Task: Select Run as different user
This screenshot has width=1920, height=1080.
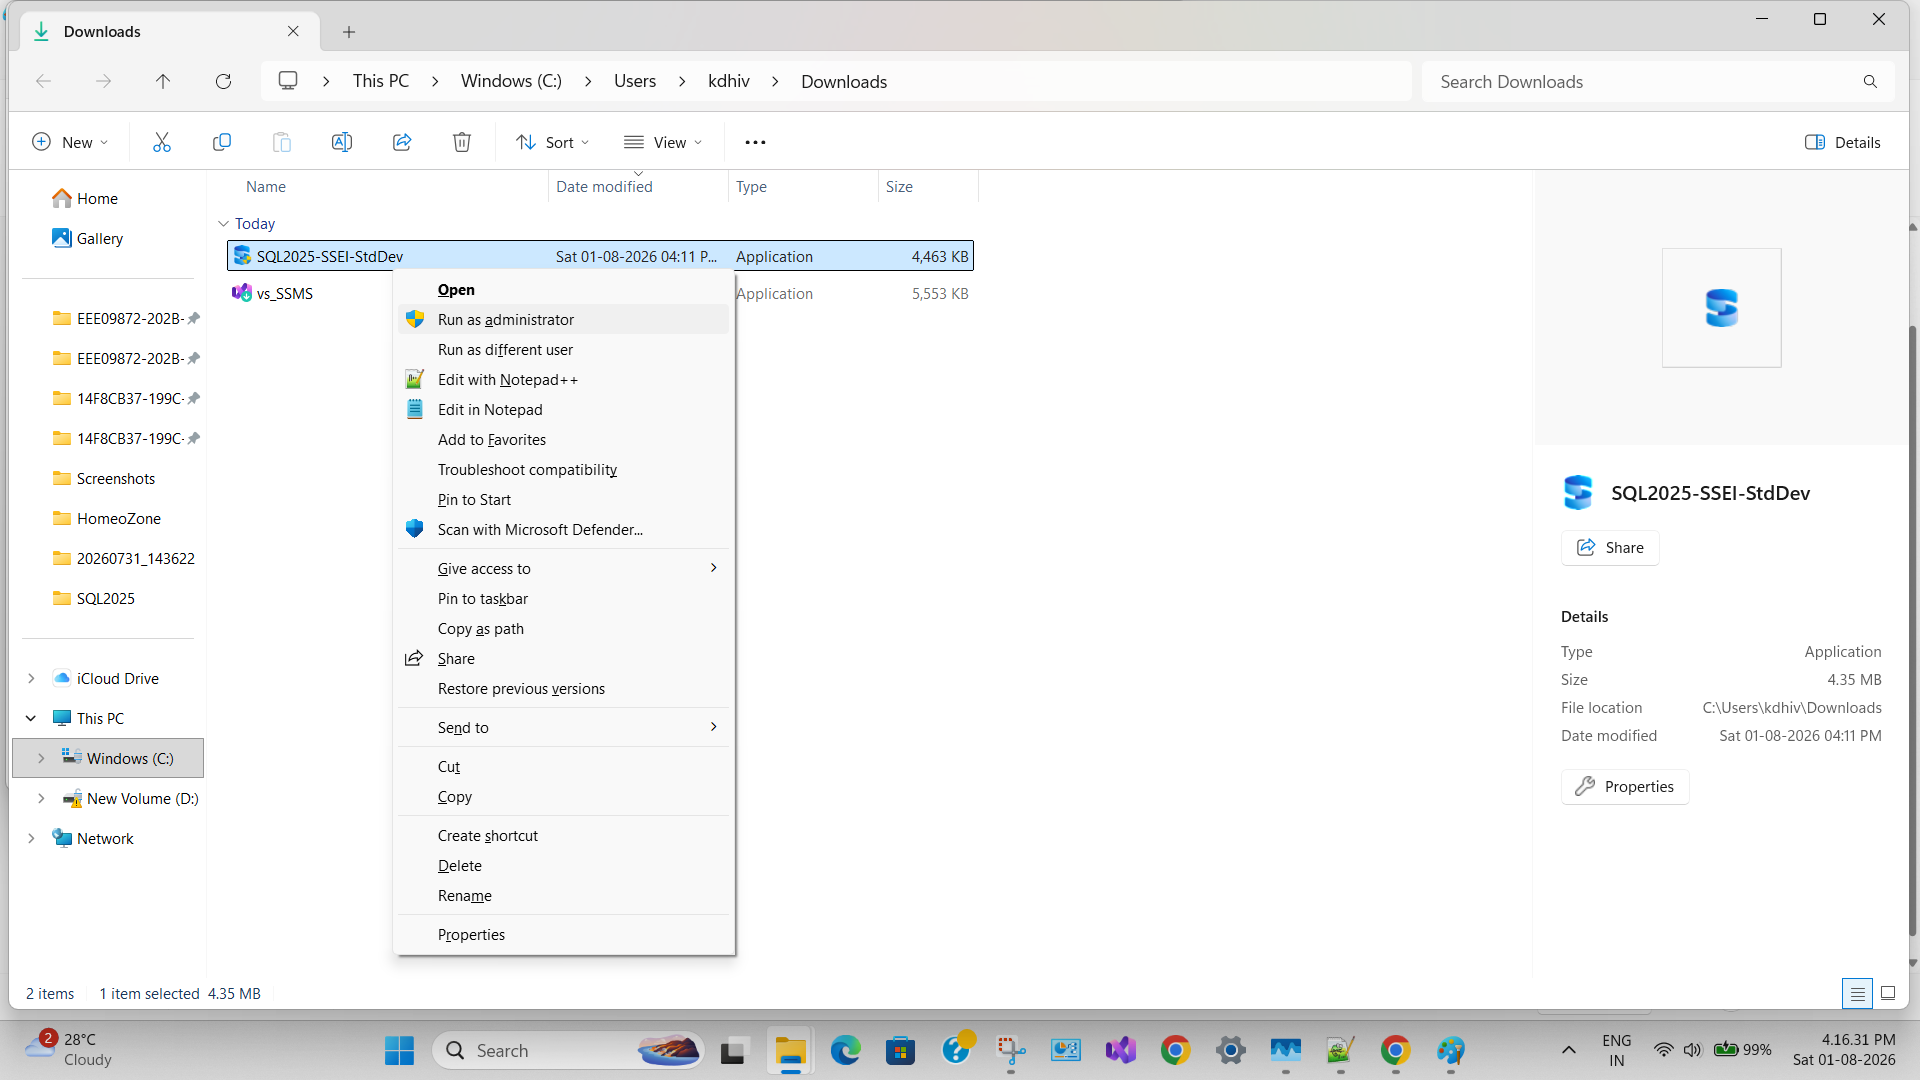Action: click(564, 349)
